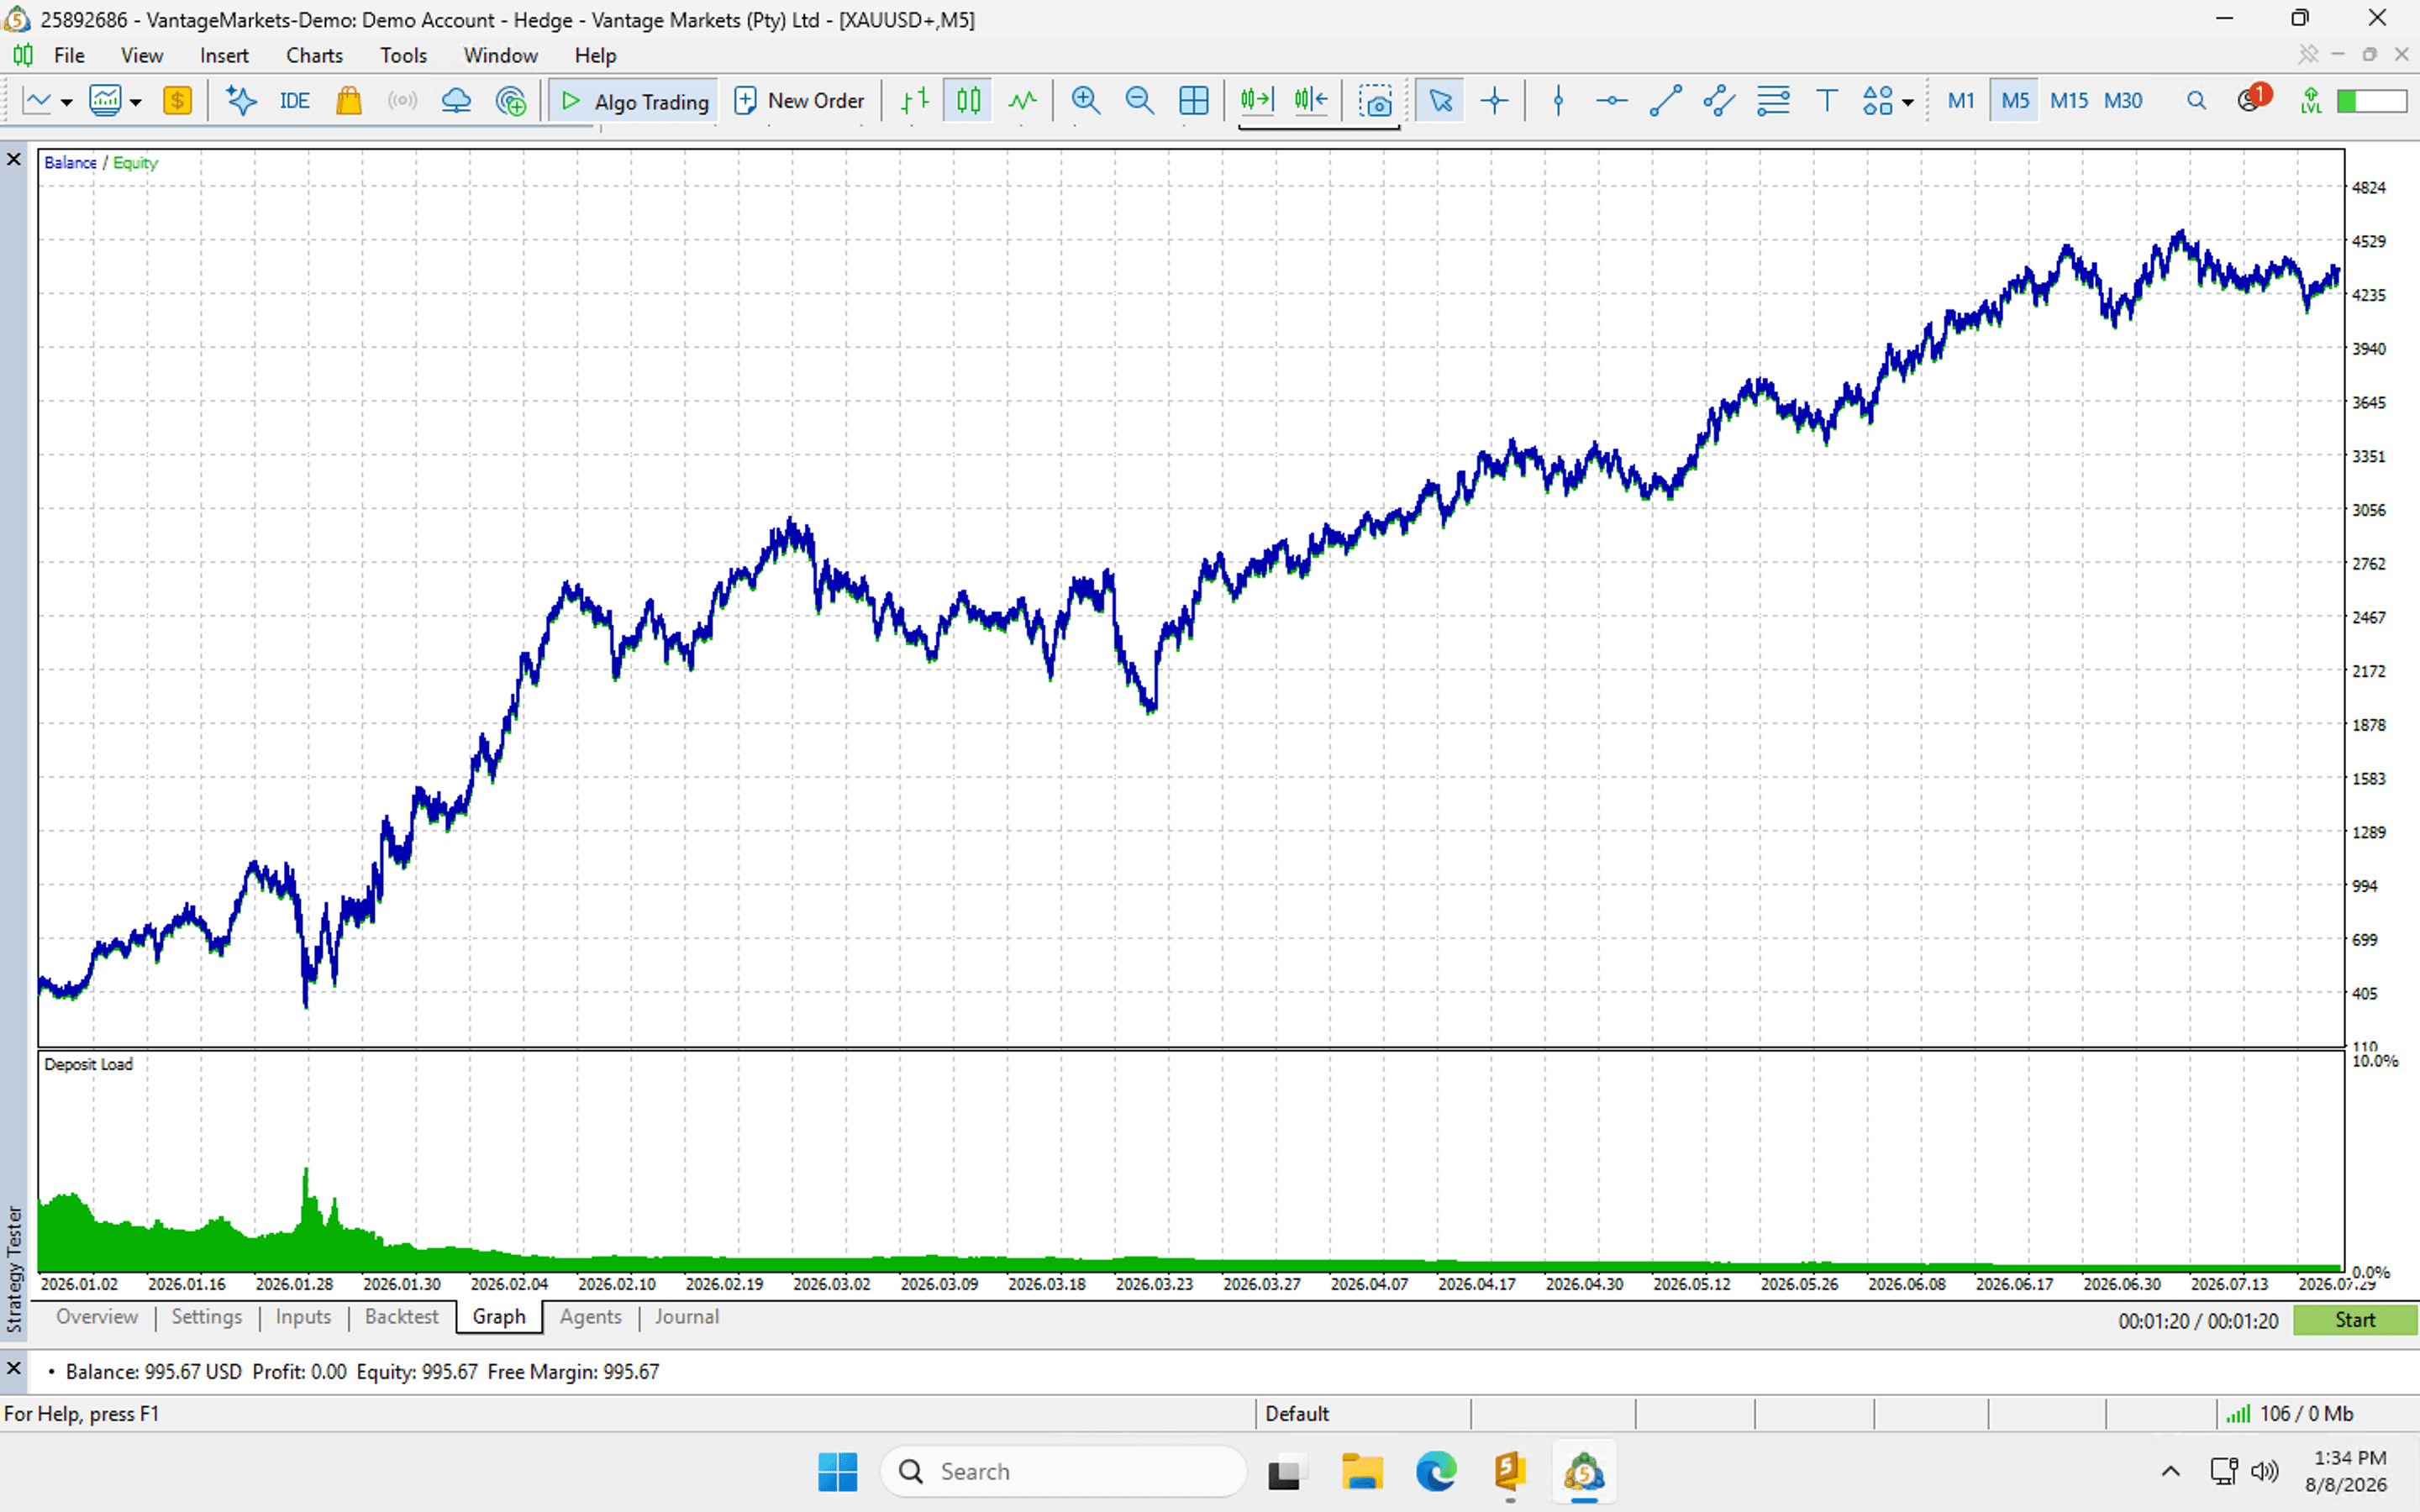Click the Windows taskbar Search box
Image resolution: width=2420 pixels, height=1512 pixels.
point(1063,1471)
